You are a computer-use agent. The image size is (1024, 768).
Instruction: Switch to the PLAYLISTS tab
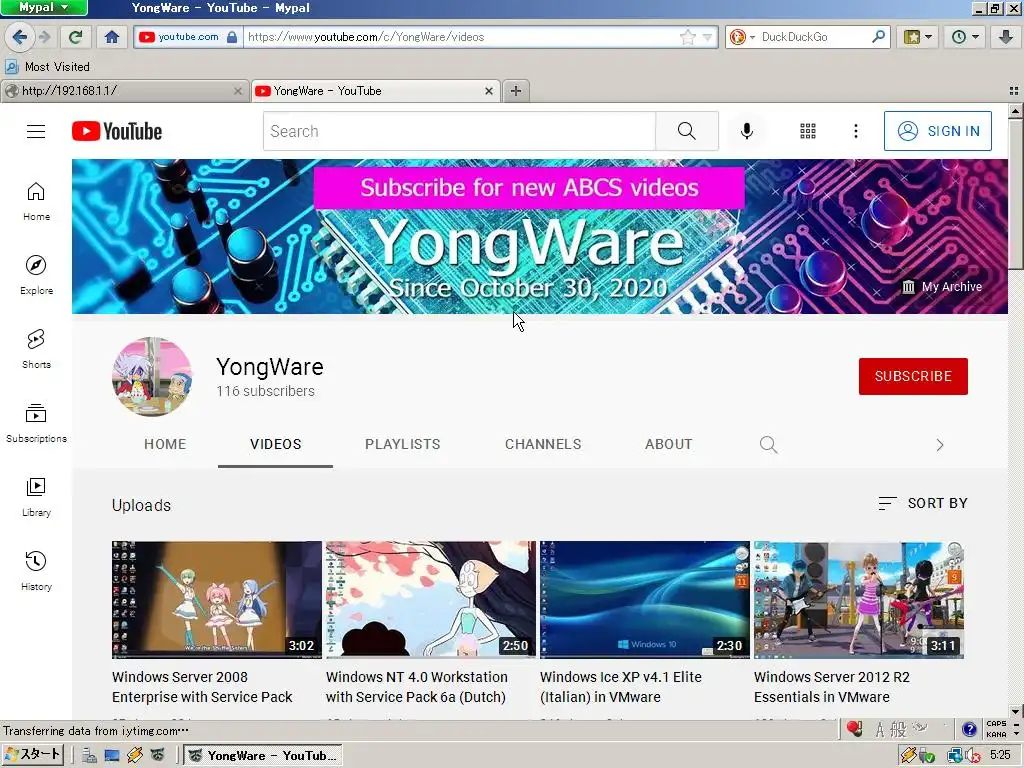click(403, 444)
